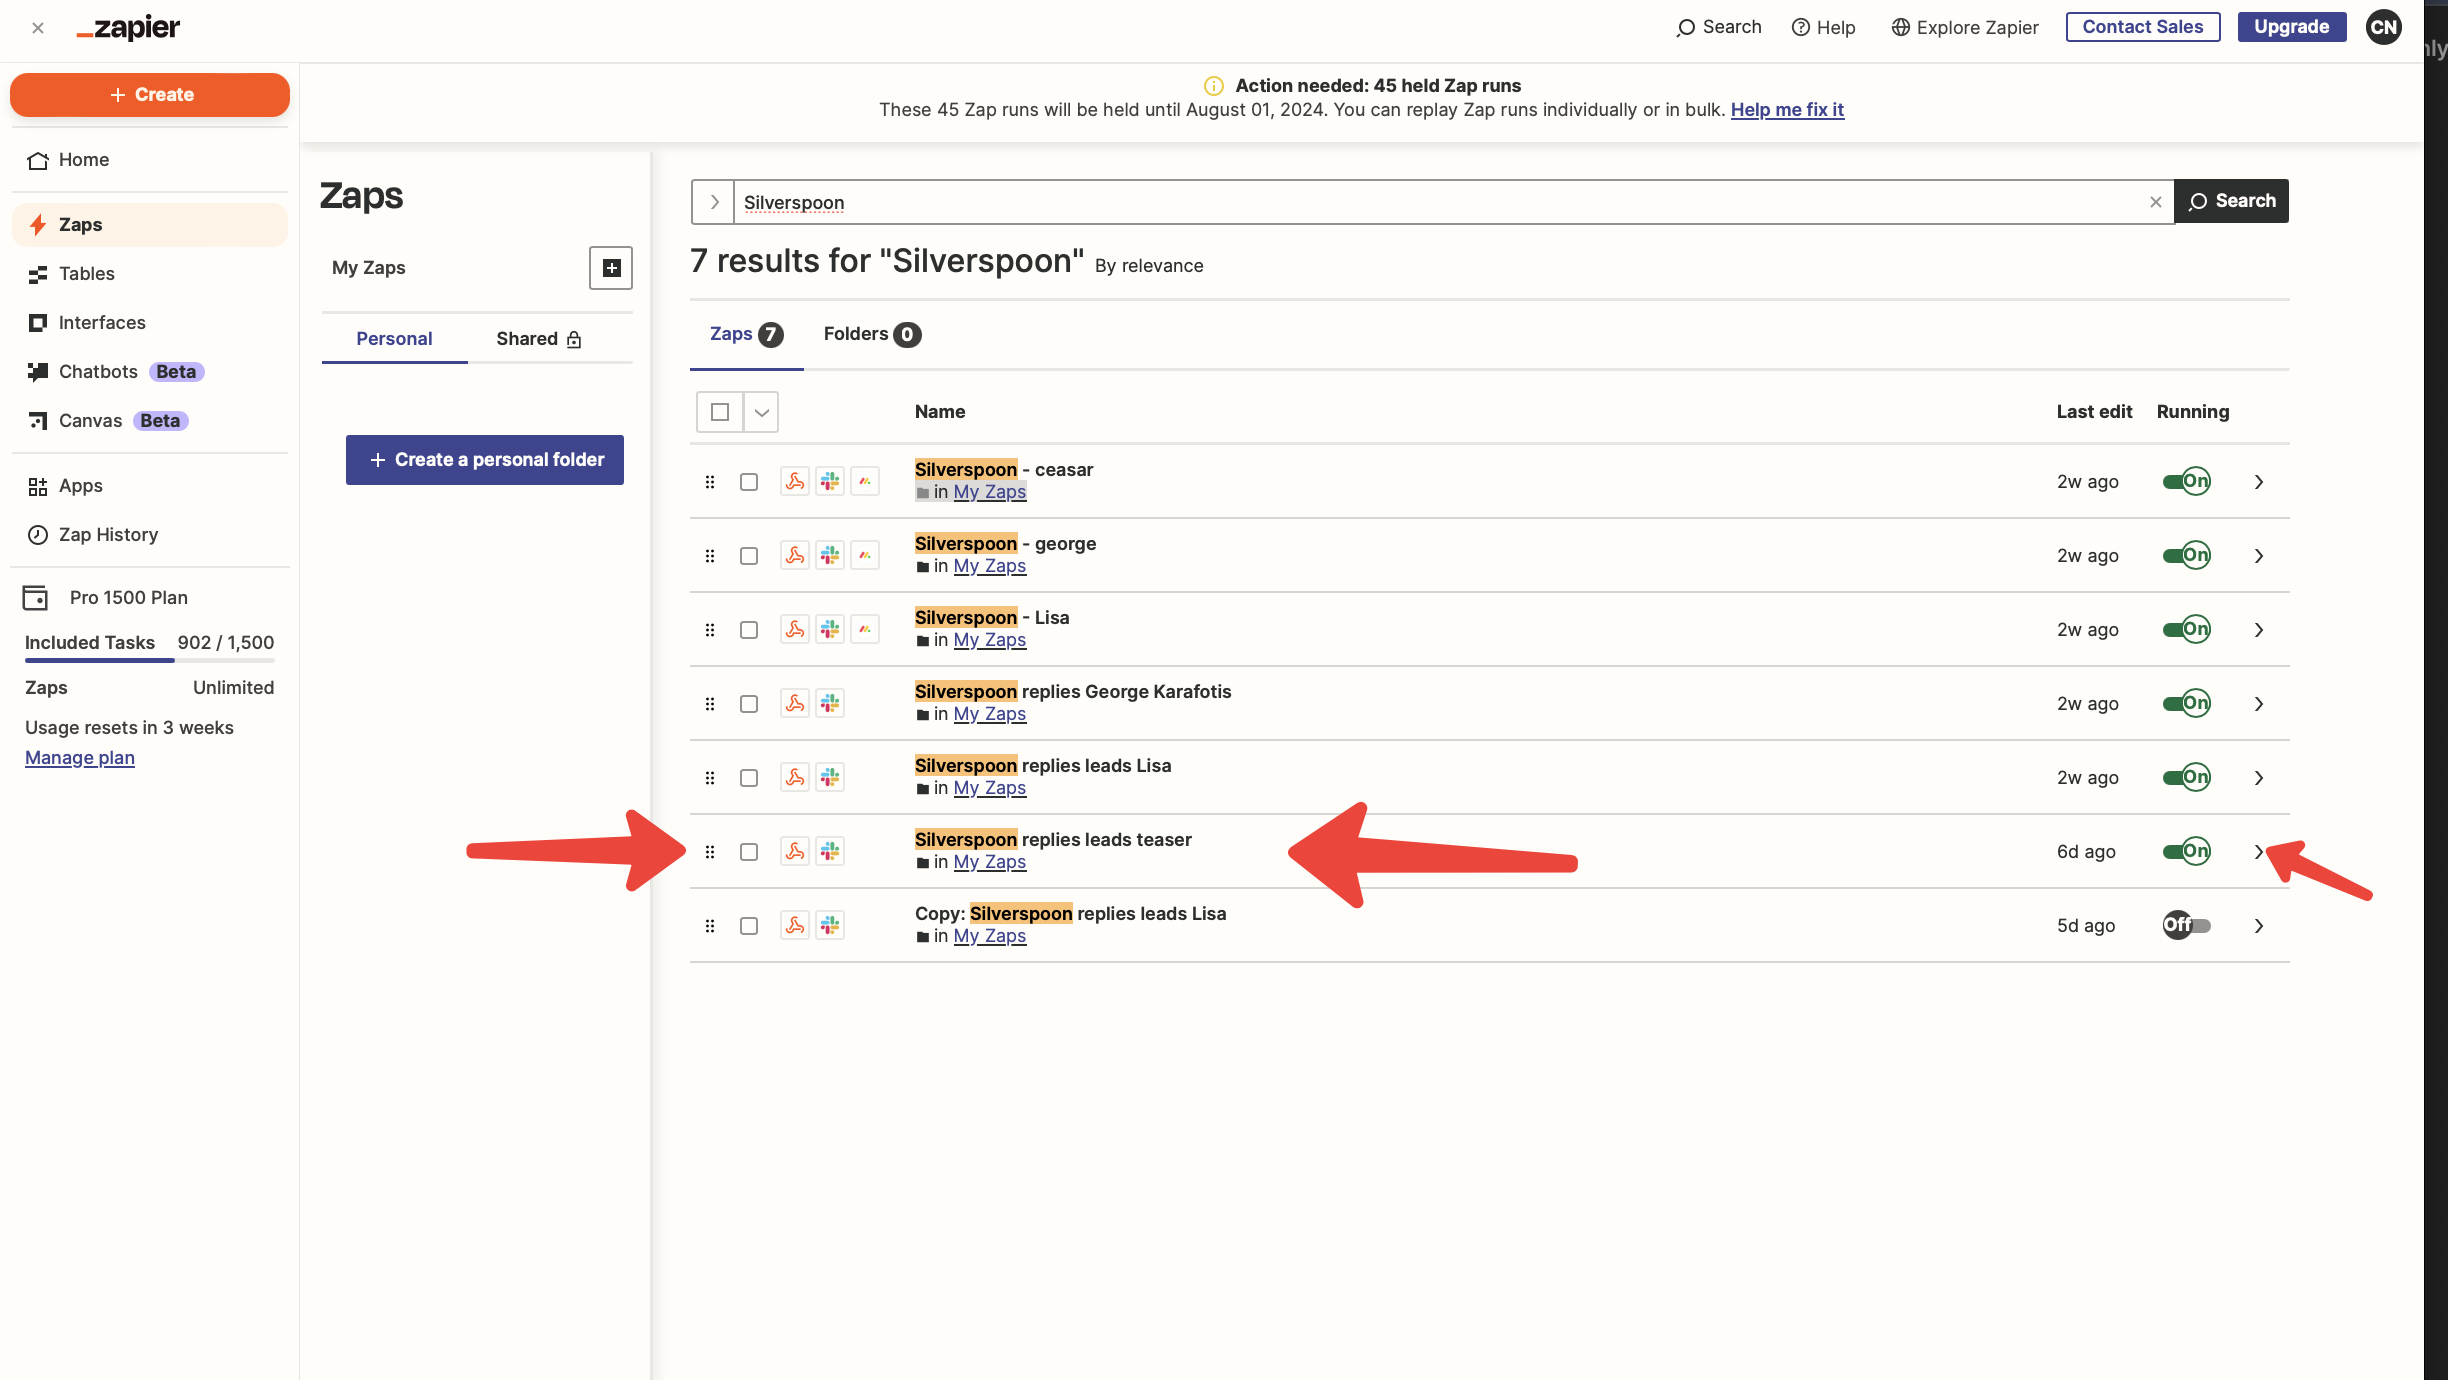Click the clear X icon in search field
The image size is (2448, 1380).
tap(2155, 202)
